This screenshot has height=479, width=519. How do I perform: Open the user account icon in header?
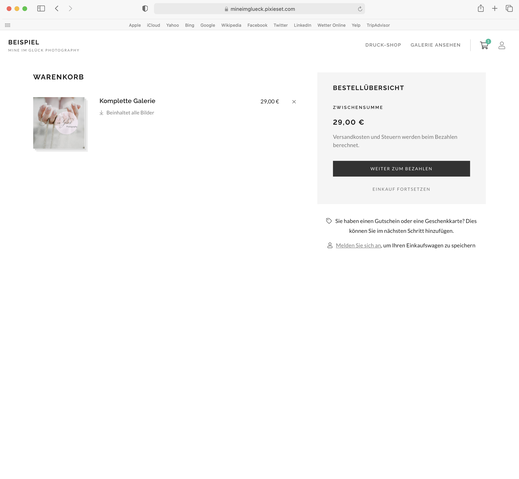pos(502,45)
